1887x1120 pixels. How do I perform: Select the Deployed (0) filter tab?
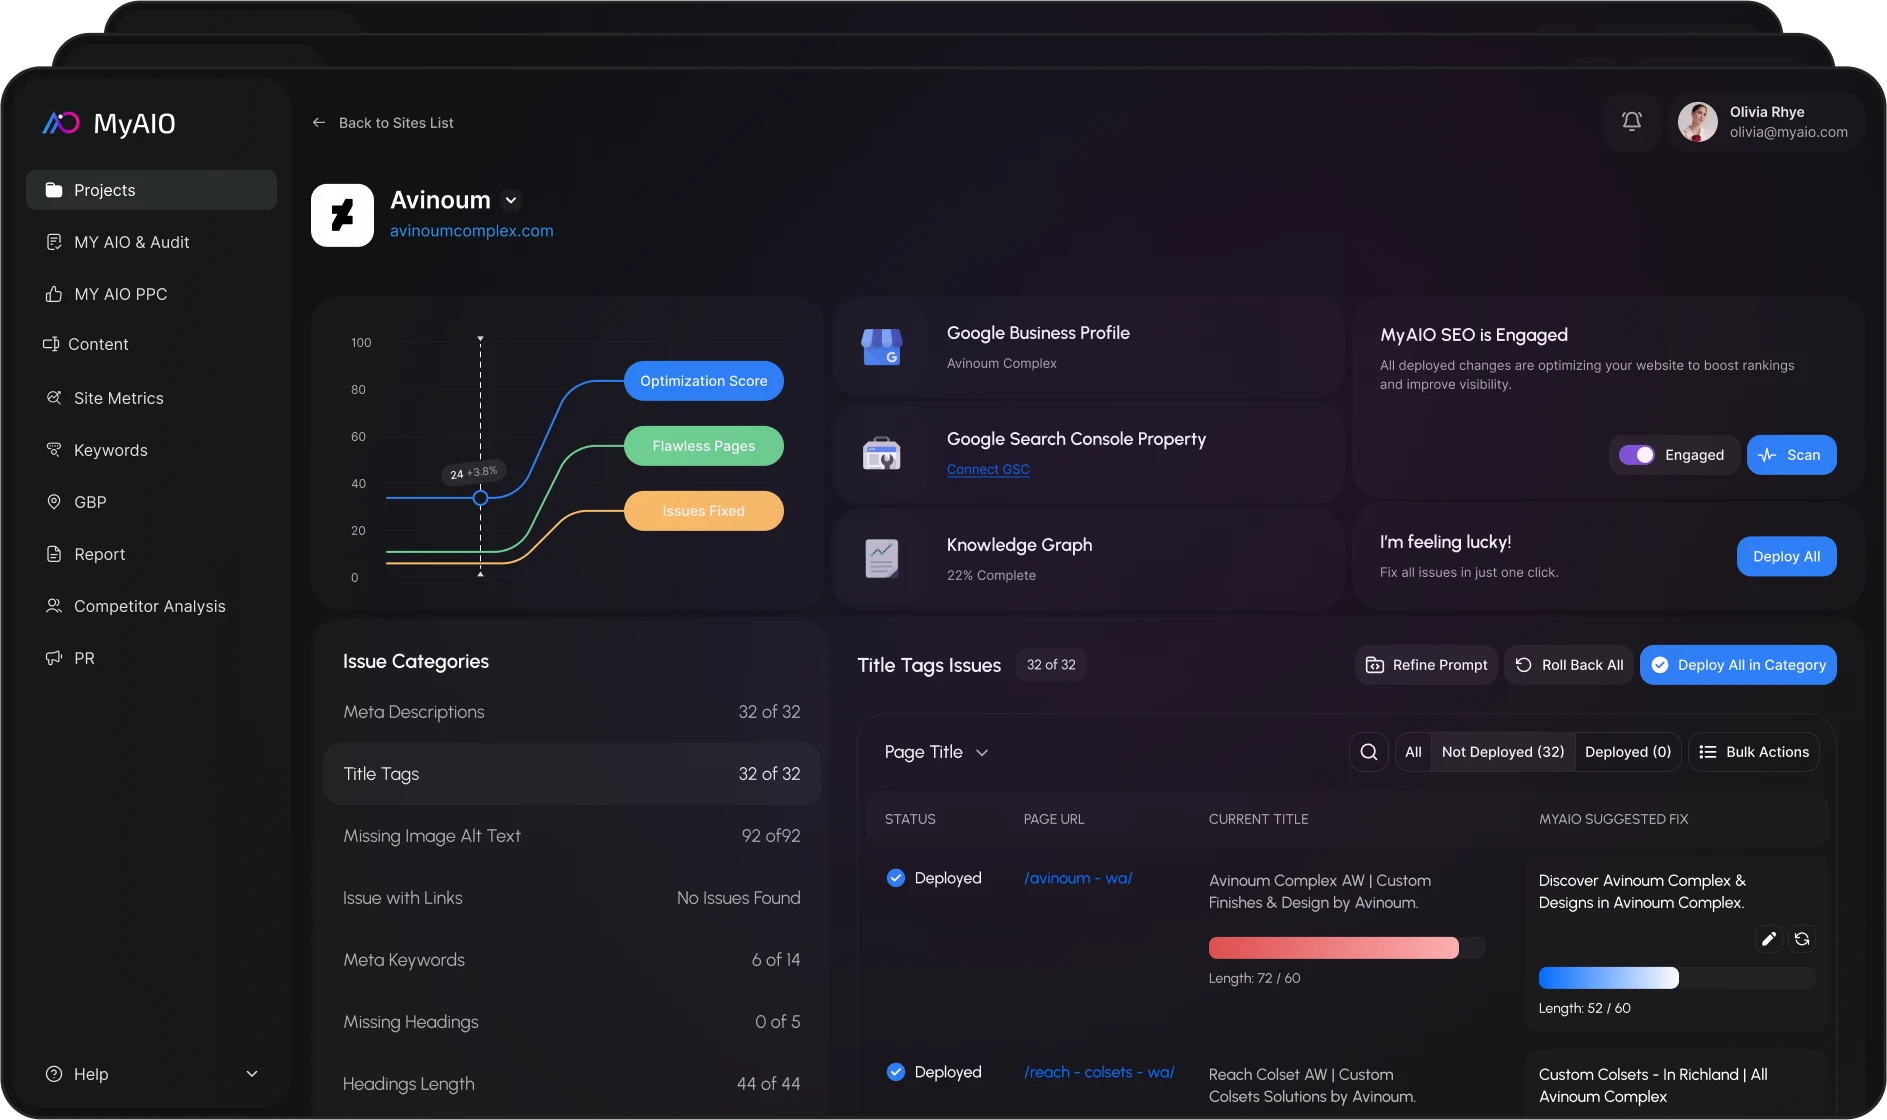(1628, 752)
